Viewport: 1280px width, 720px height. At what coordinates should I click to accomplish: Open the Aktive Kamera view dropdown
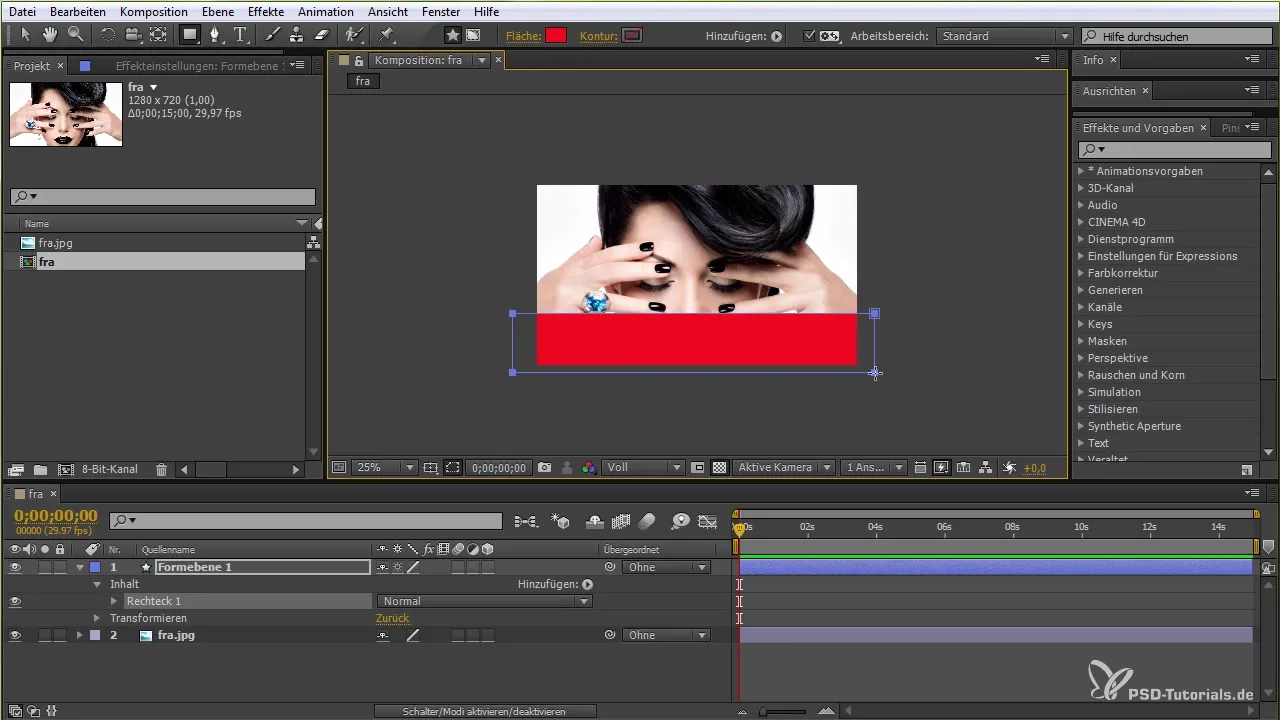pyautogui.click(x=784, y=467)
